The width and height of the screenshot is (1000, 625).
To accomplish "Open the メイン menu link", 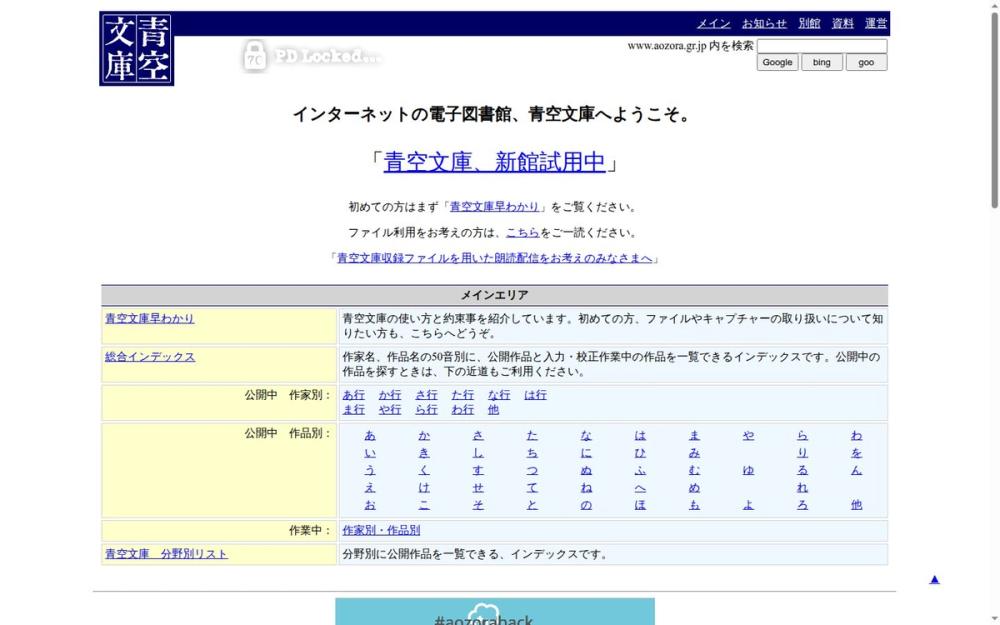I will [x=713, y=24].
